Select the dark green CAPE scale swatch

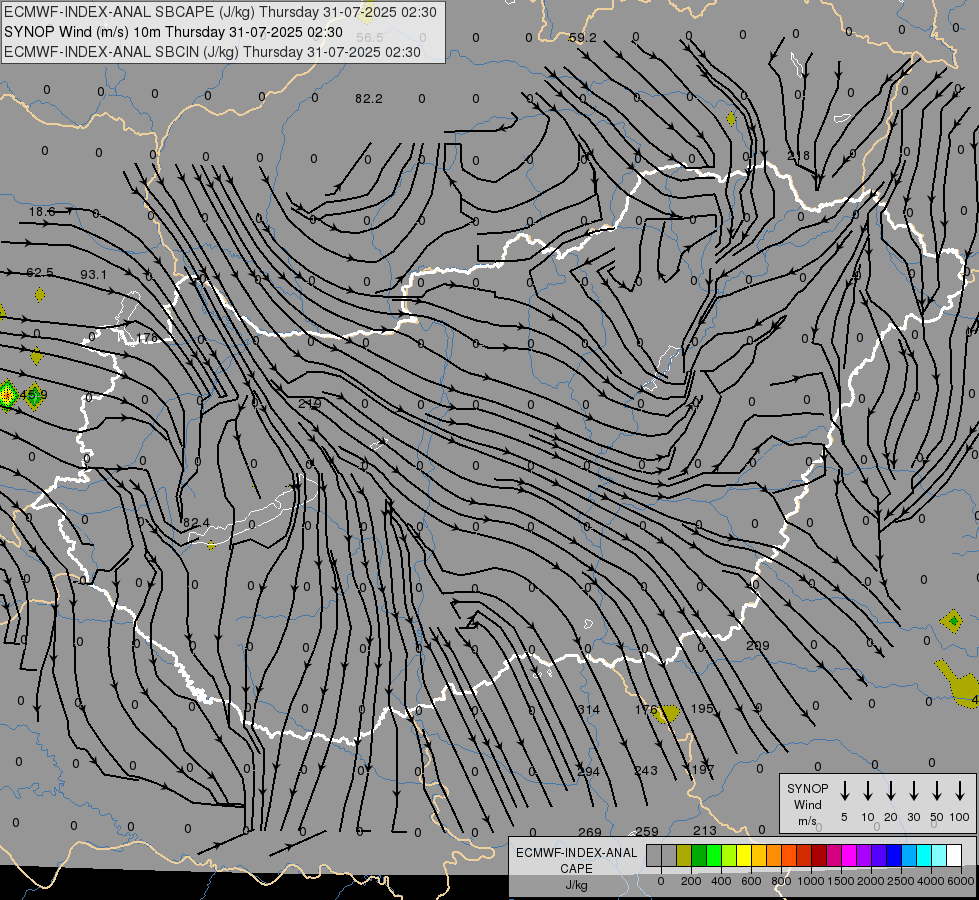point(699,856)
